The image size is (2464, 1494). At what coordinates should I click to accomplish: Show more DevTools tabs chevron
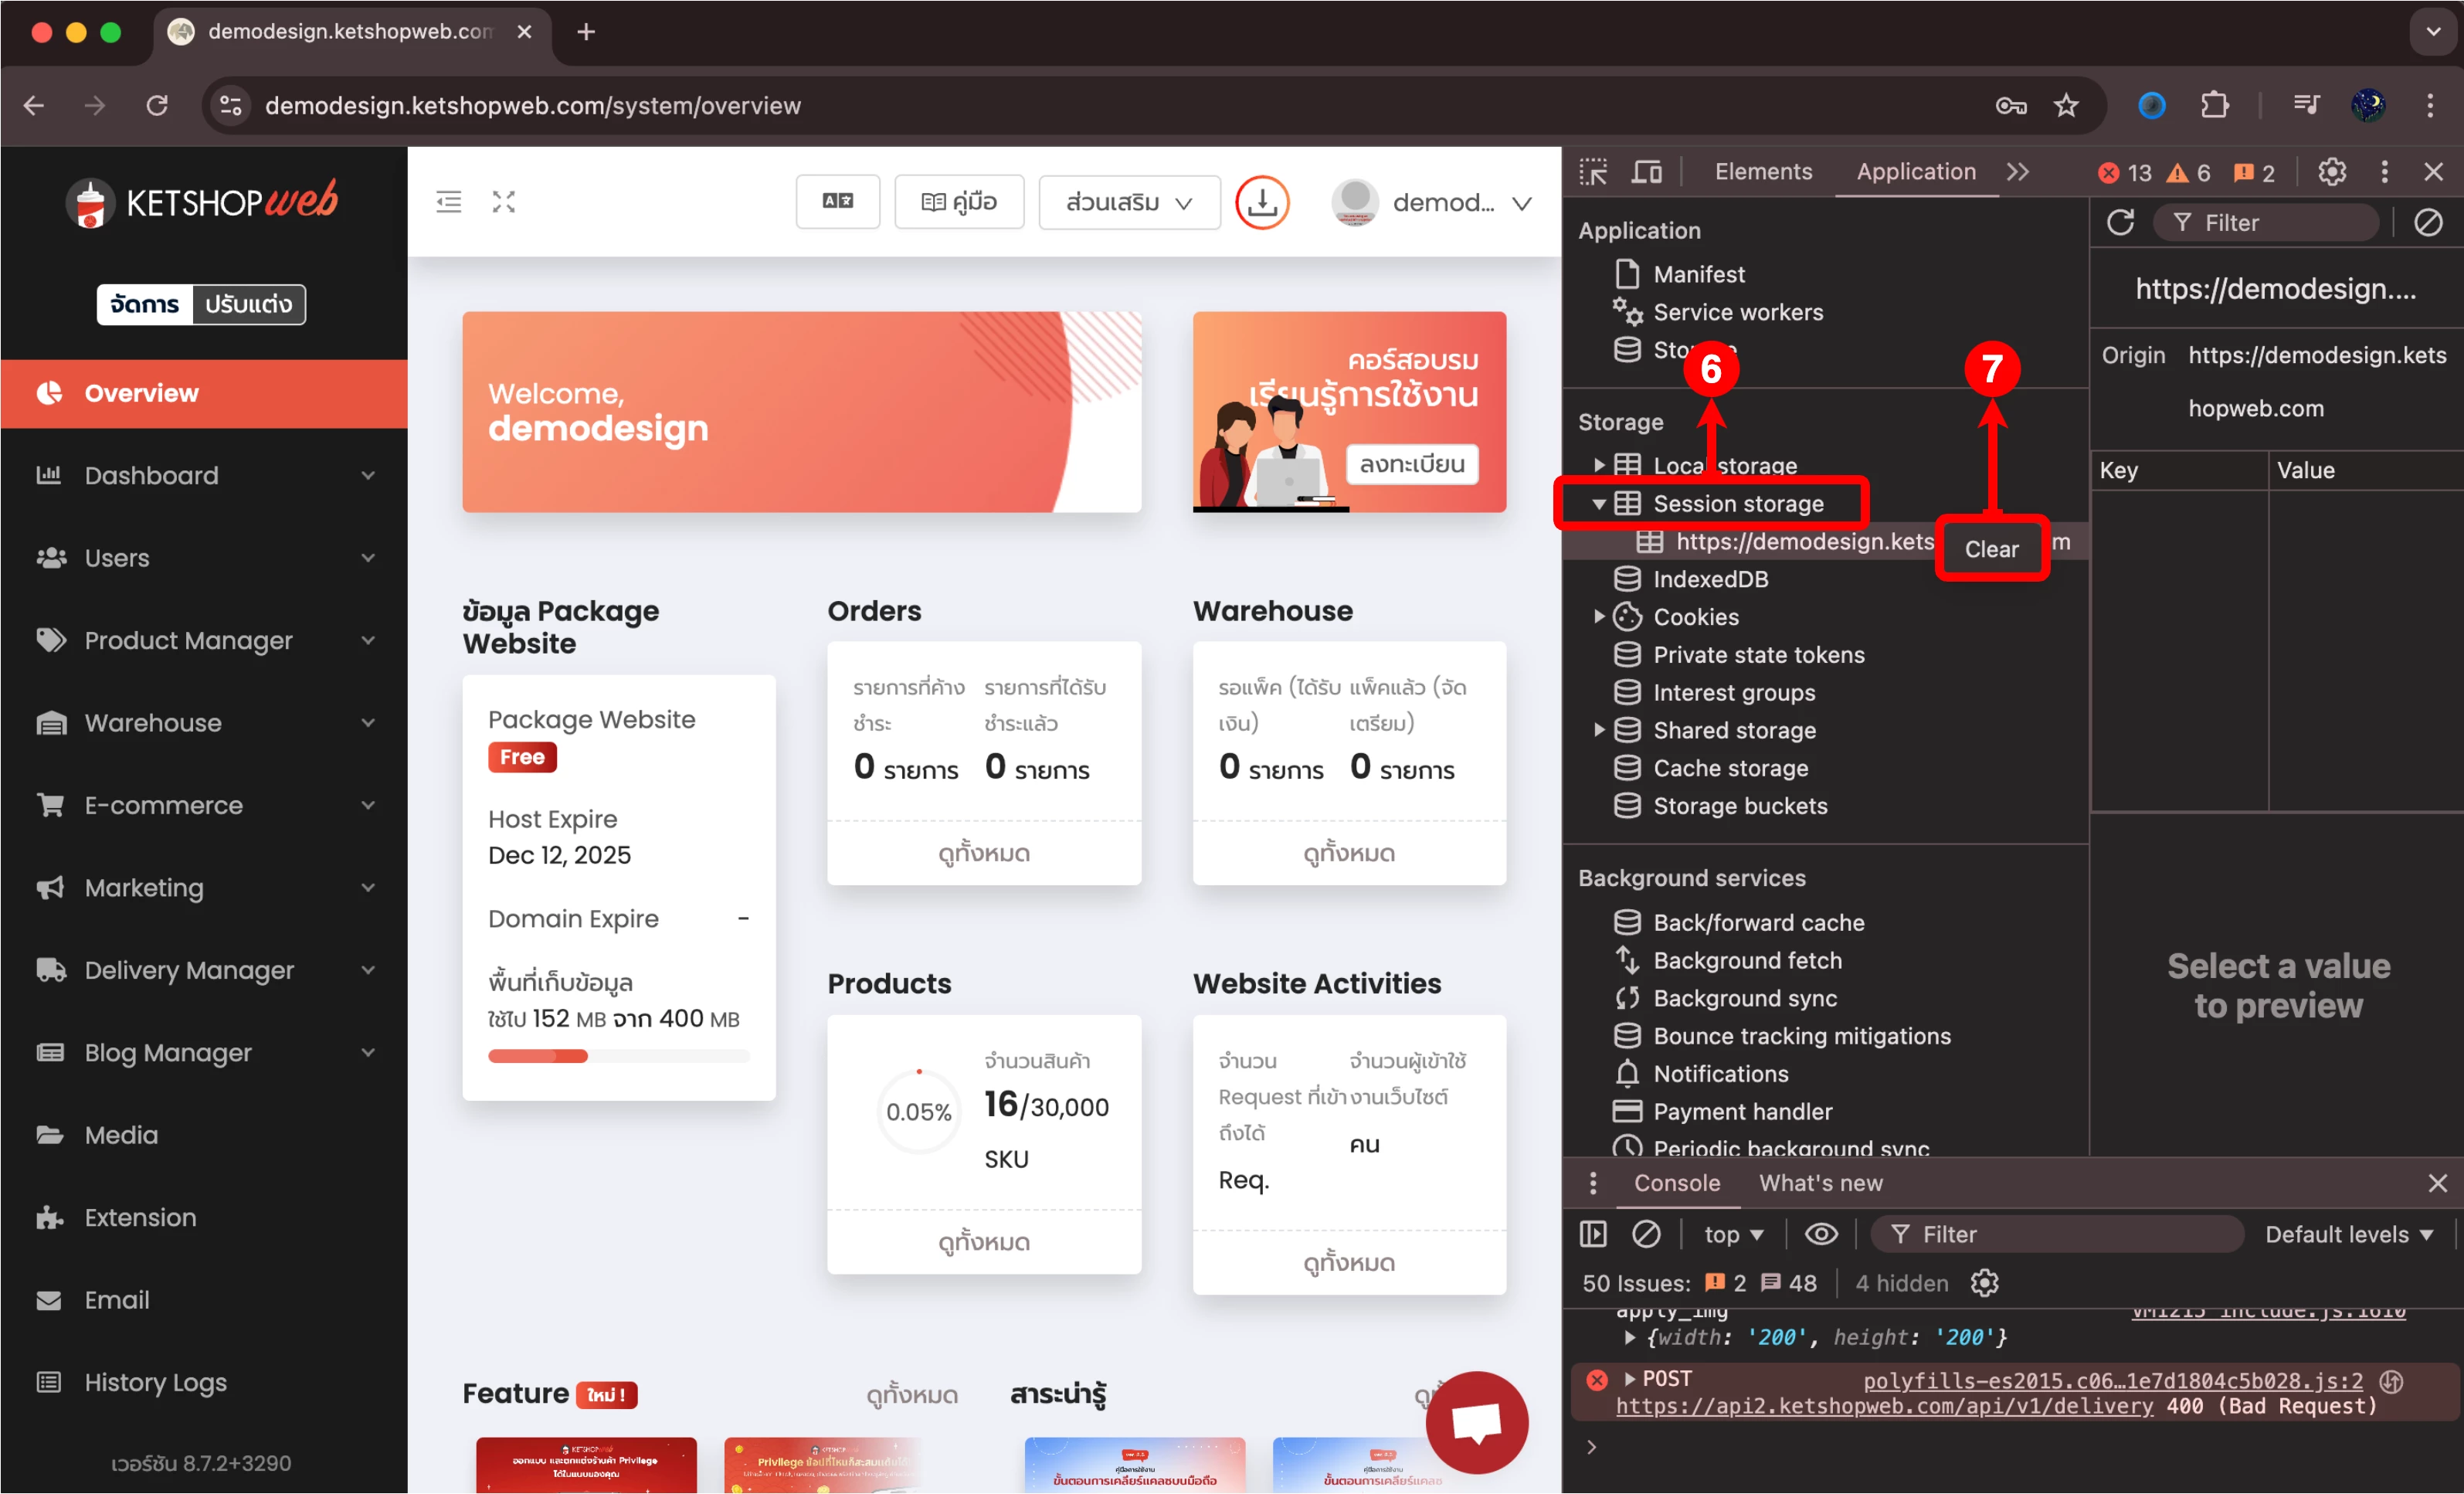(2019, 172)
